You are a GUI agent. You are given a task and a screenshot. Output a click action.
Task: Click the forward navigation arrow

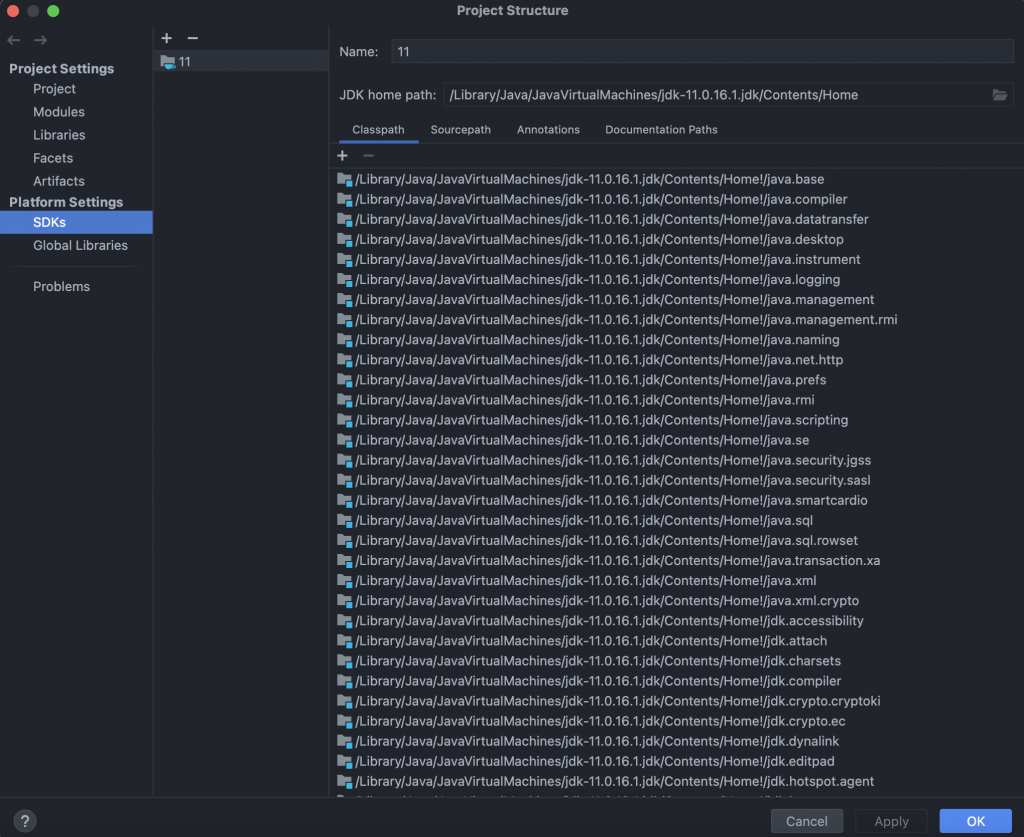(x=40, y=40)
